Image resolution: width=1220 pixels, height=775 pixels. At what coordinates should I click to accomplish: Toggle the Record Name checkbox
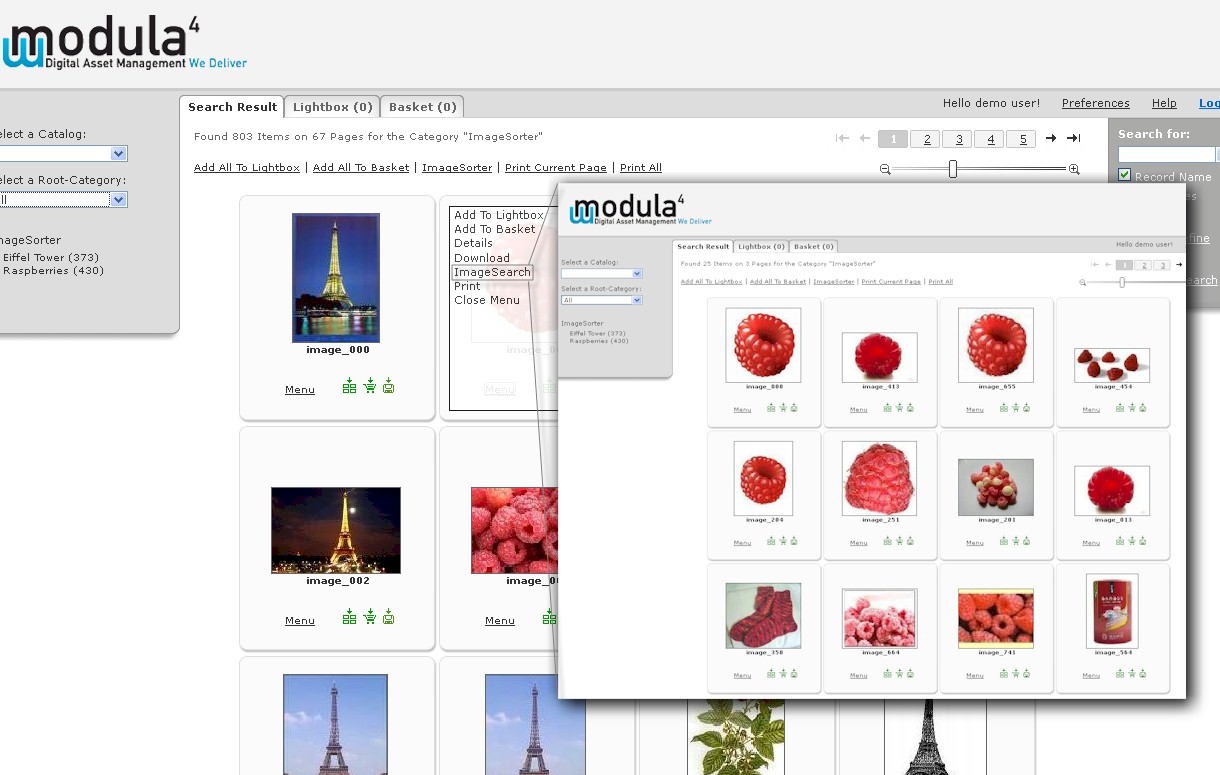[1124, 175]
